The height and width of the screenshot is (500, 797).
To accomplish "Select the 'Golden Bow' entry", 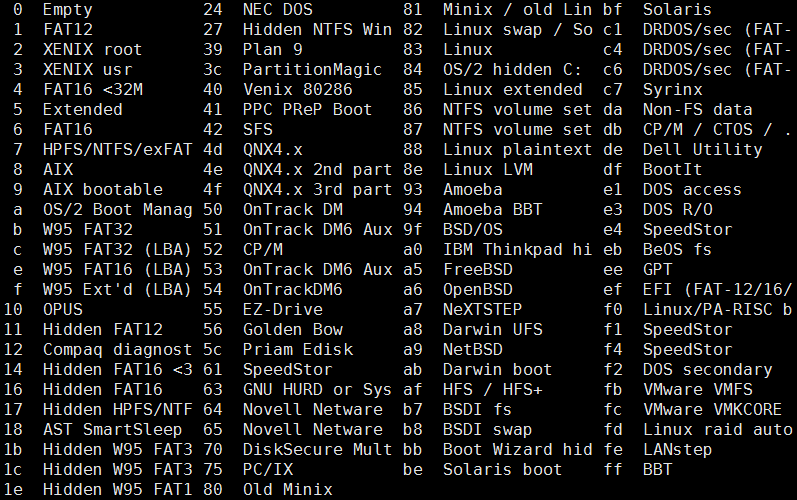I will coord(292,330).
